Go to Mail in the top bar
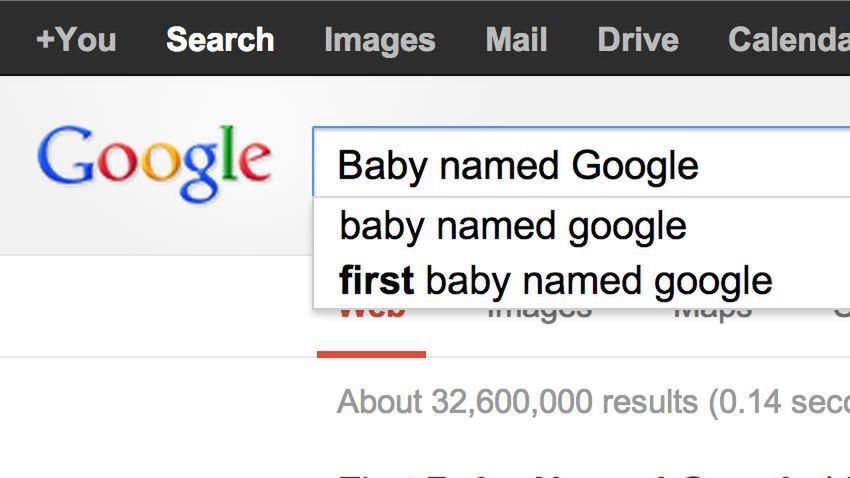The height and width of the screenshot is (478, 850). click(516, 40)
